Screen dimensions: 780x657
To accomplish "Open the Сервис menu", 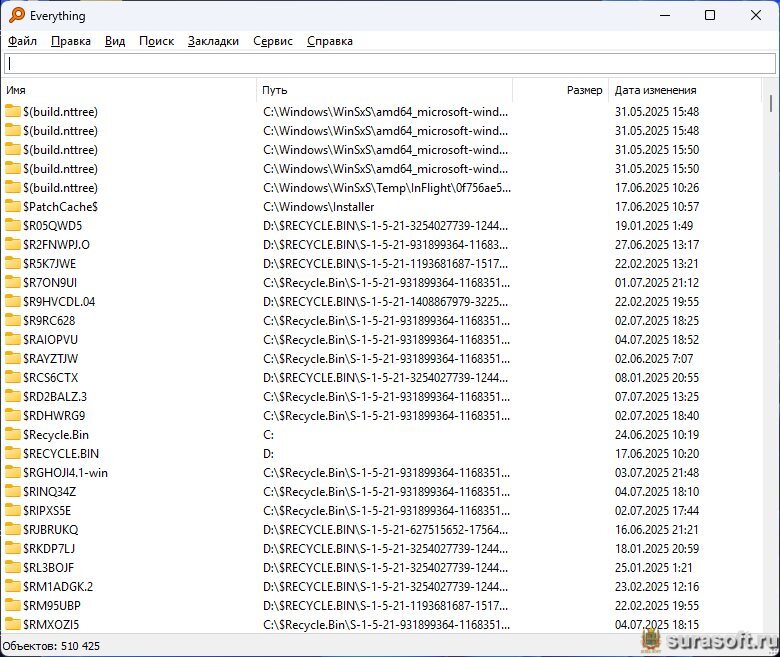I will pyautogui.click(x=273, y=41).
